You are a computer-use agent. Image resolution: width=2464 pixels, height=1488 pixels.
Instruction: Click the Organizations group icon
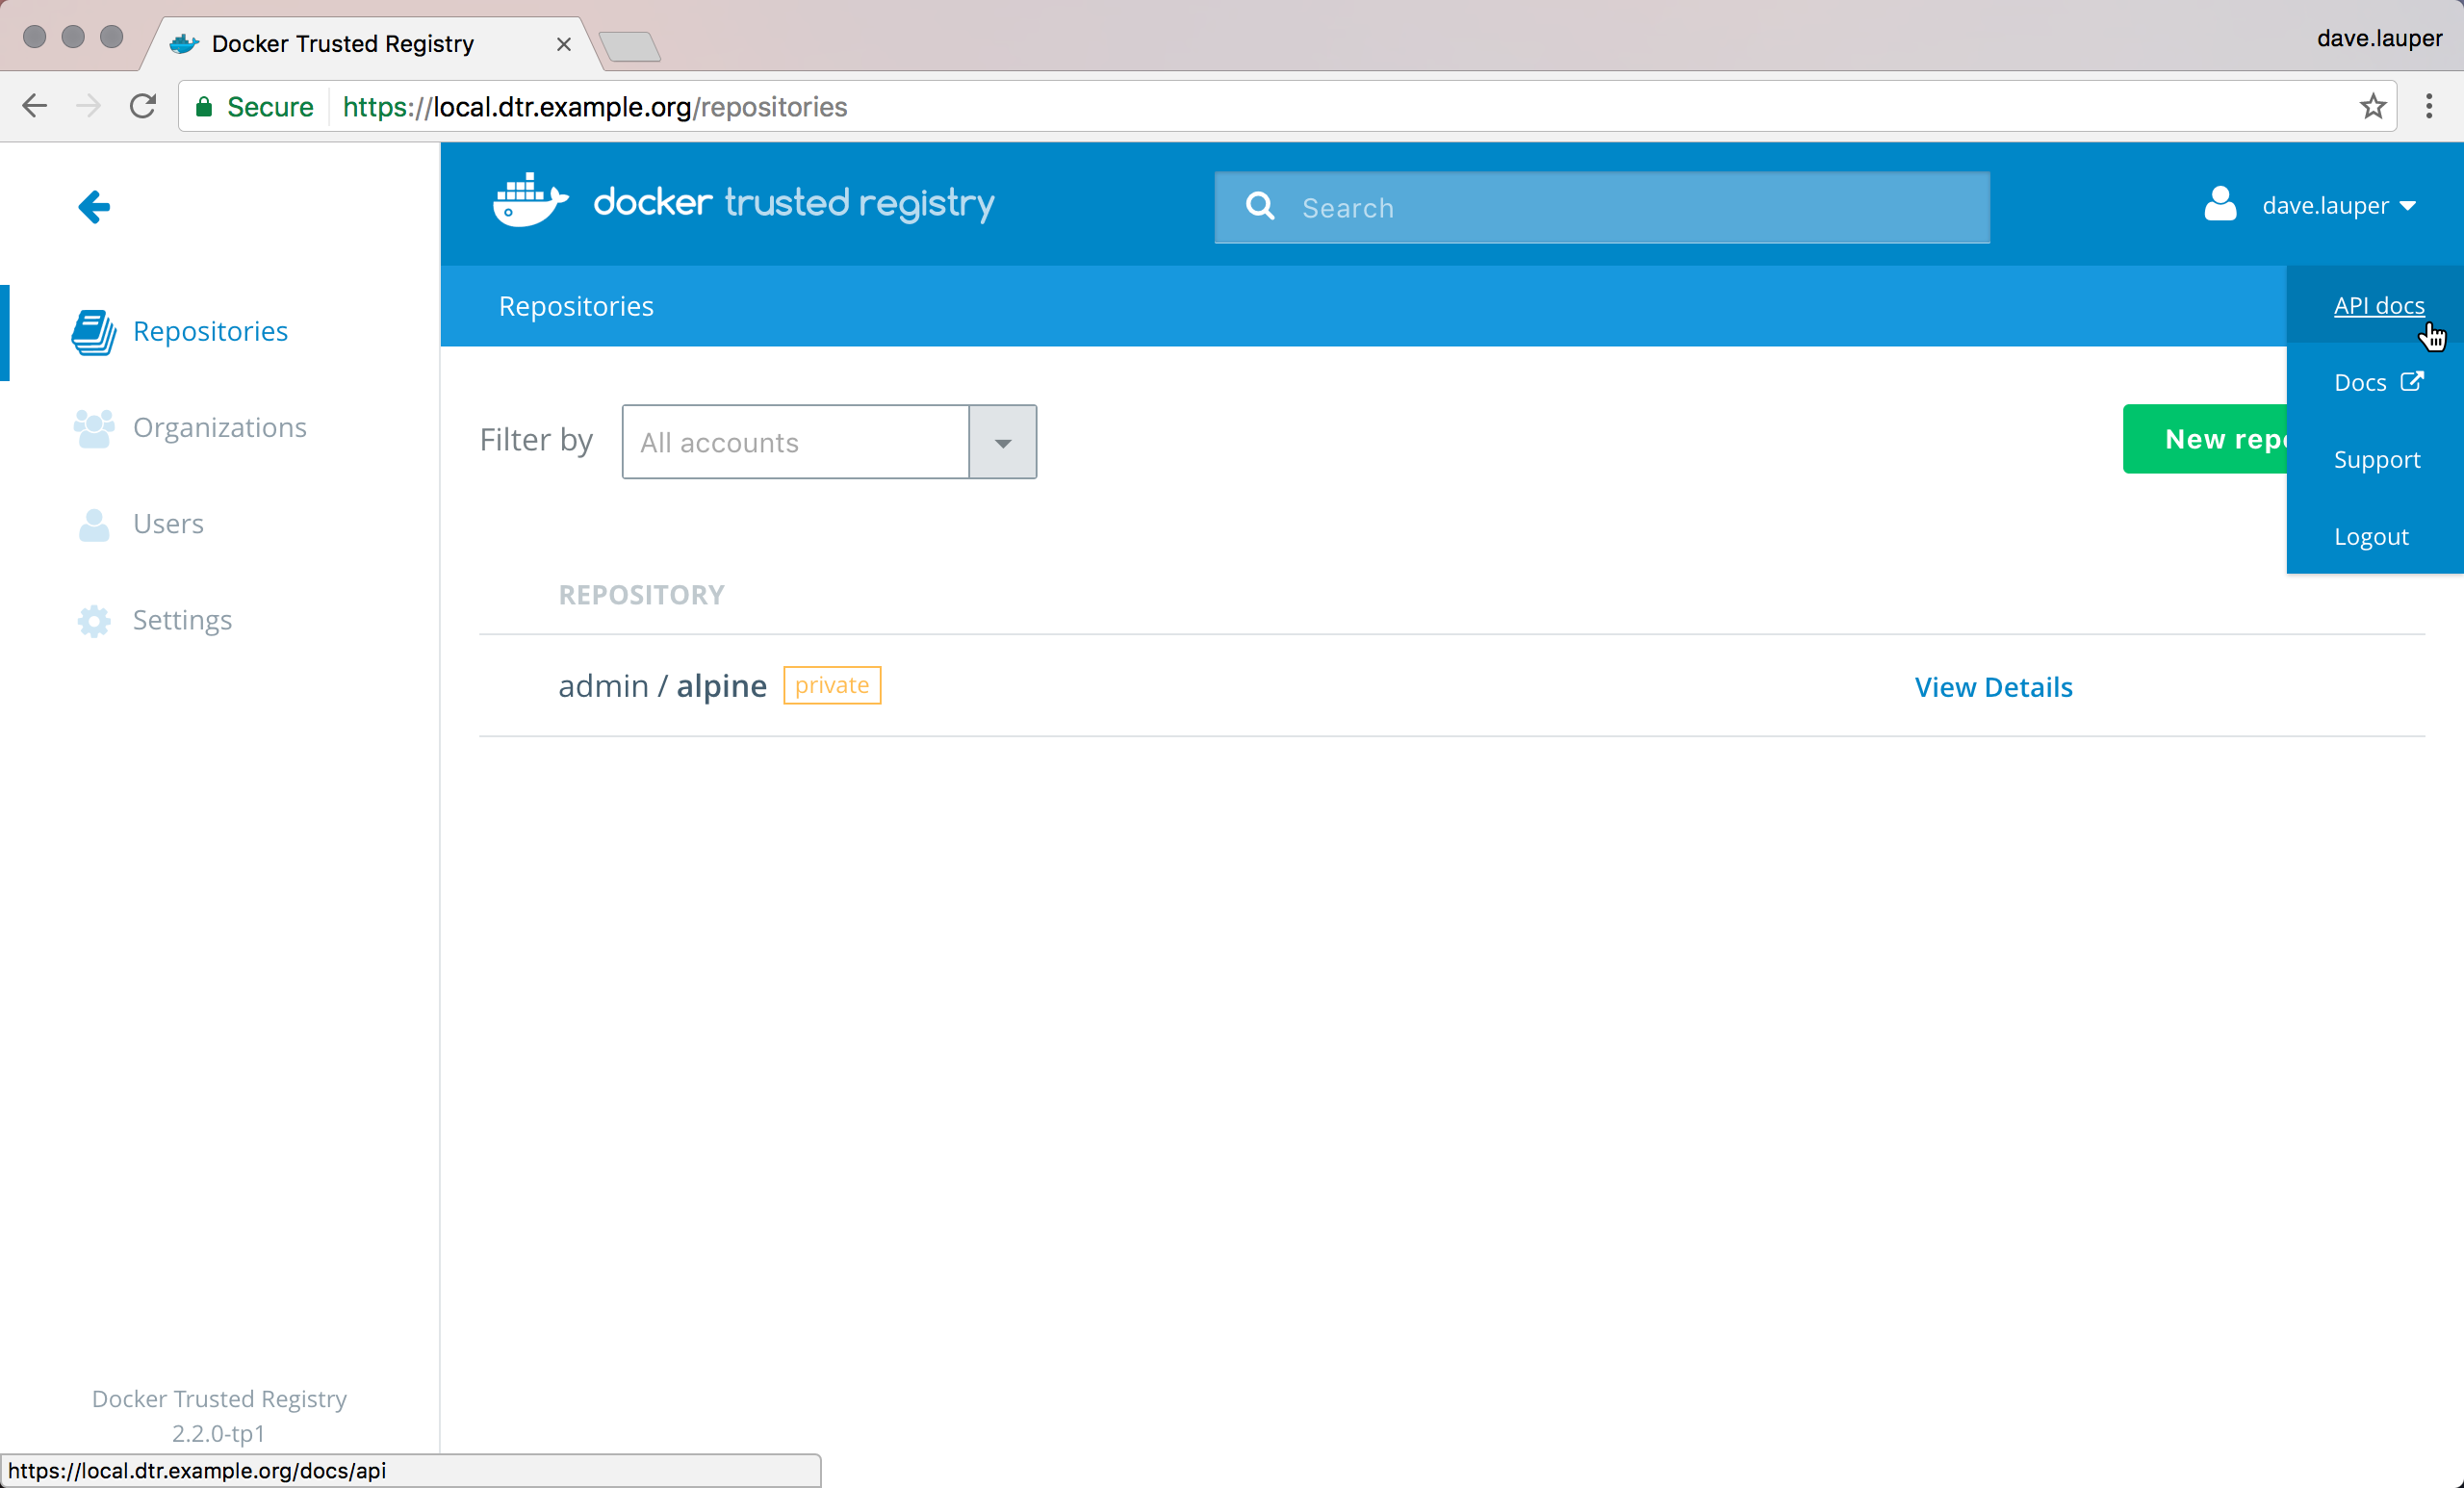point(93,428)
